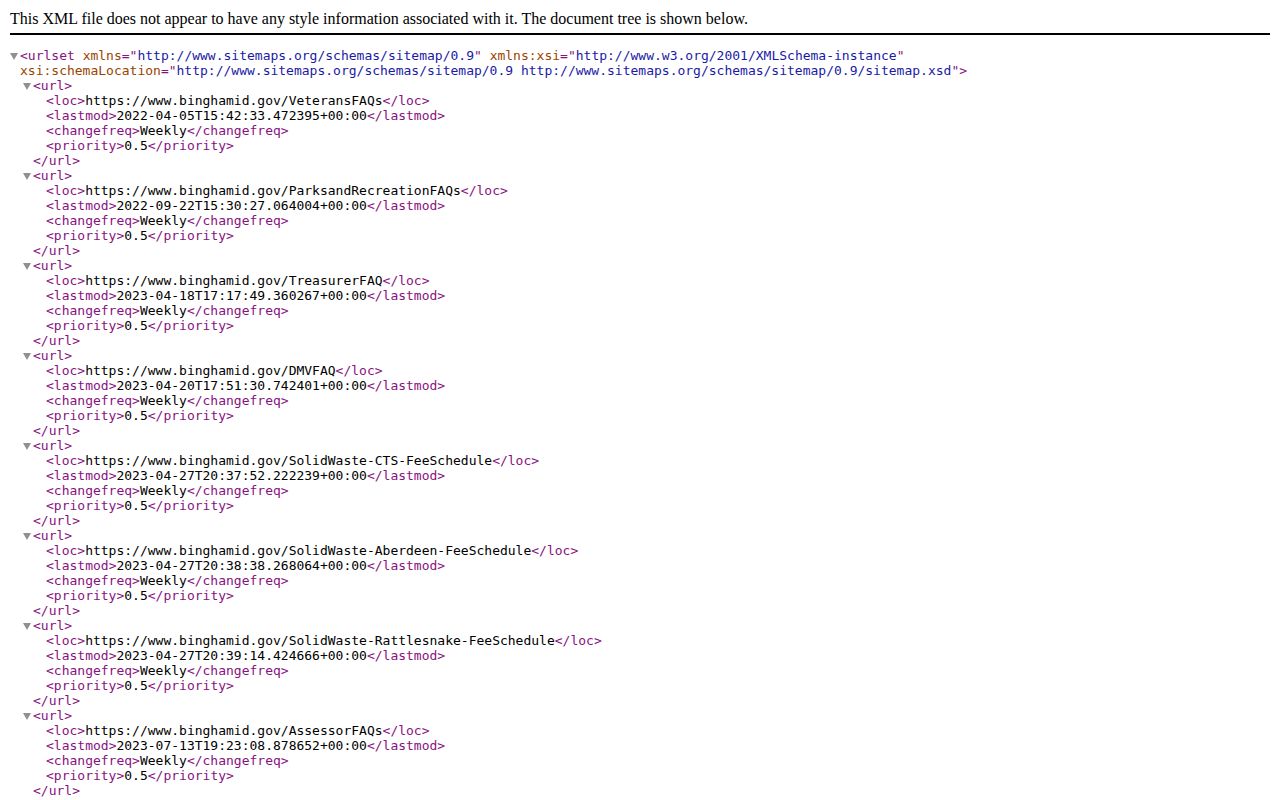The height and width of the screenshot is (800, 1280).
Task: Collapse the url node for DMVFAQ
Action: click(27, 356)
